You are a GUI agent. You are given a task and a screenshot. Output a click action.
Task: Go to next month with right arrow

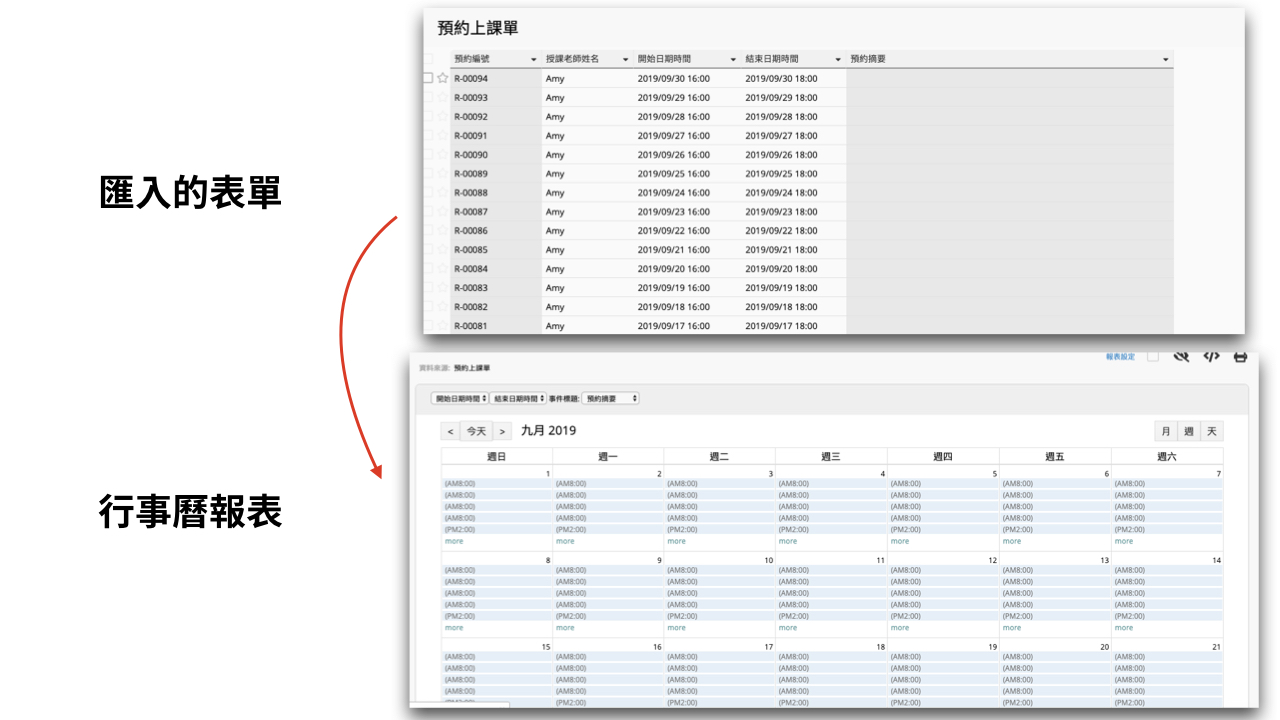(502, 431)
